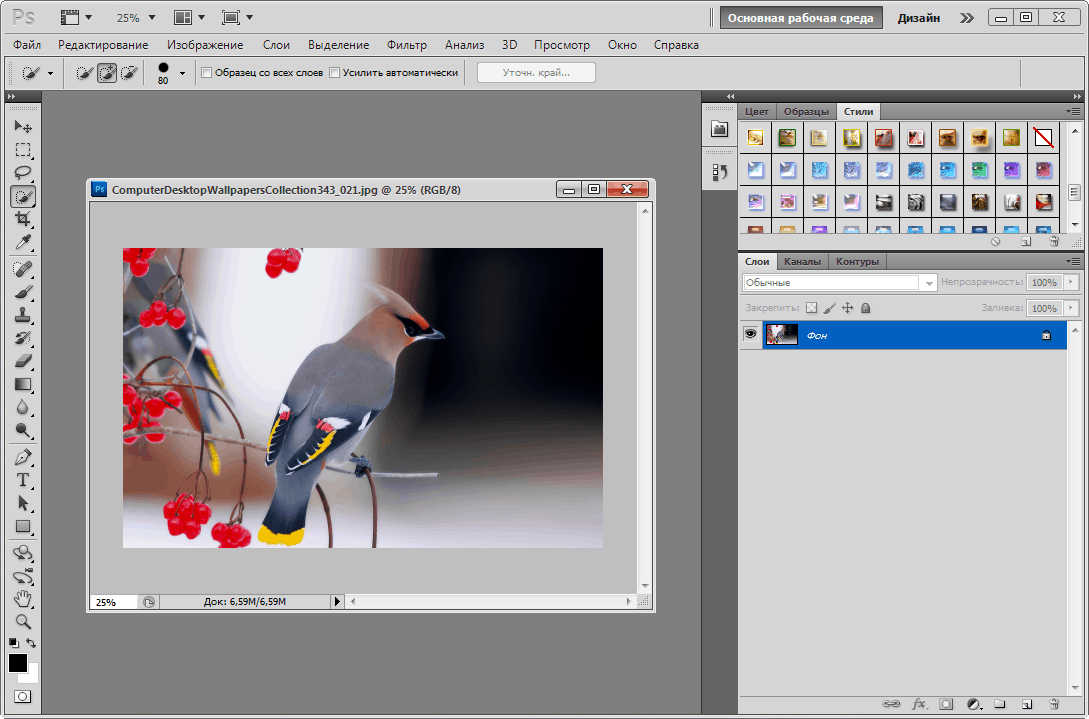Viewport: 1089px width, 719px height.
Task: Reset default foreground and background colors
Action: coord(13,643)
